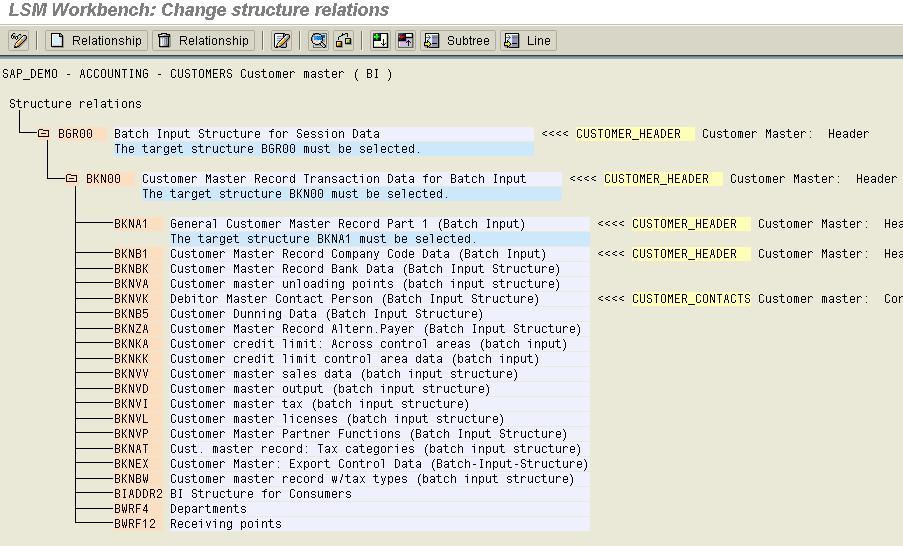Select BKNBK Customer Master Record Bank Data
The height and width of the screenshot is (546, 903).
[130, 269]
